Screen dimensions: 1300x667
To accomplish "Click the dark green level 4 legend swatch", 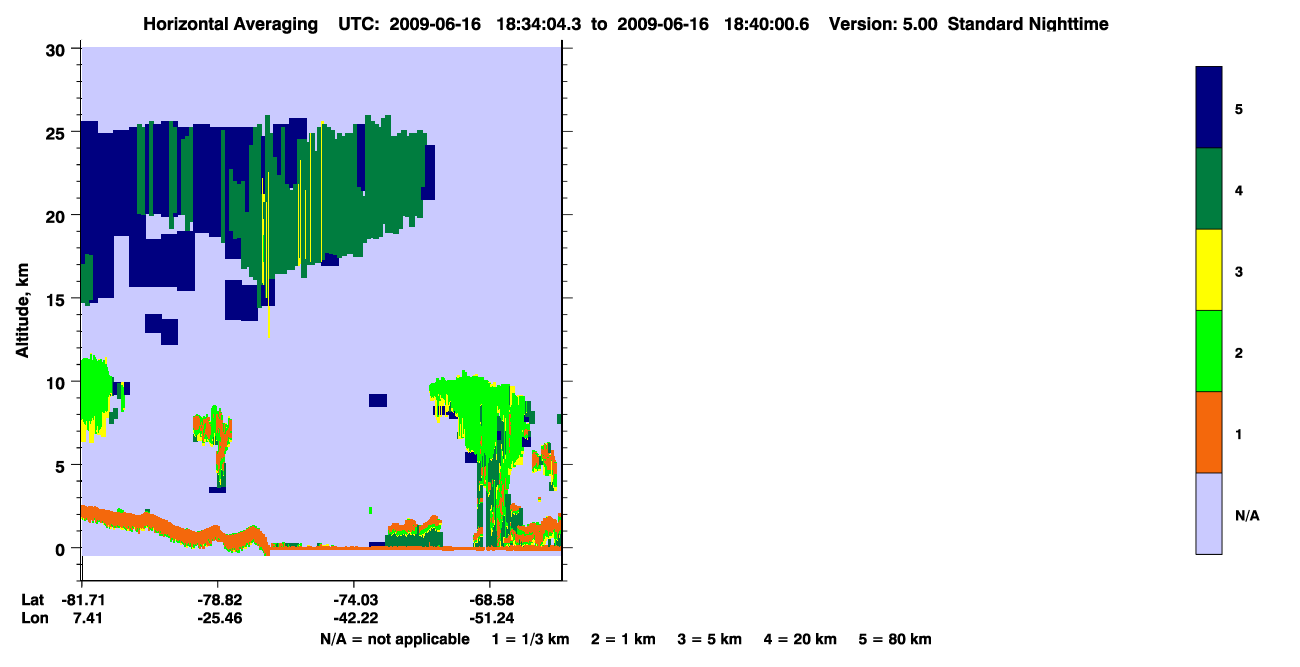I will [x=1209, y=189].
